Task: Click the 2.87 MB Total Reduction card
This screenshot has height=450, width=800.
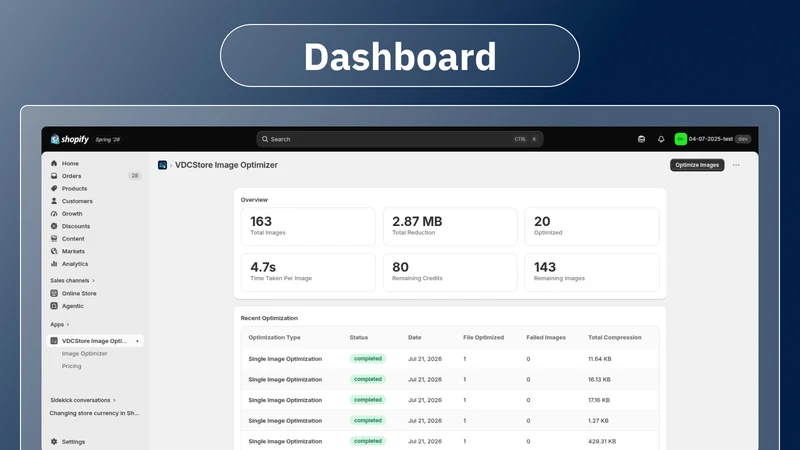Action: pos(450,227)
